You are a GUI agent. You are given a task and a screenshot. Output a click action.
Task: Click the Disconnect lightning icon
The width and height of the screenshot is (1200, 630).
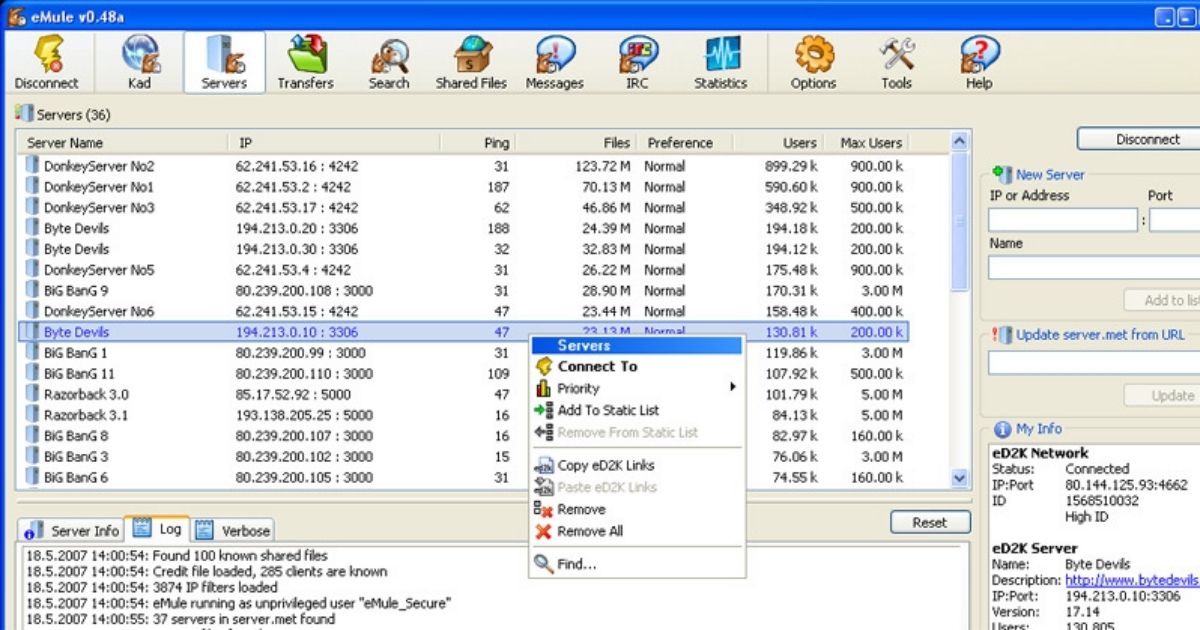point(47,60)
